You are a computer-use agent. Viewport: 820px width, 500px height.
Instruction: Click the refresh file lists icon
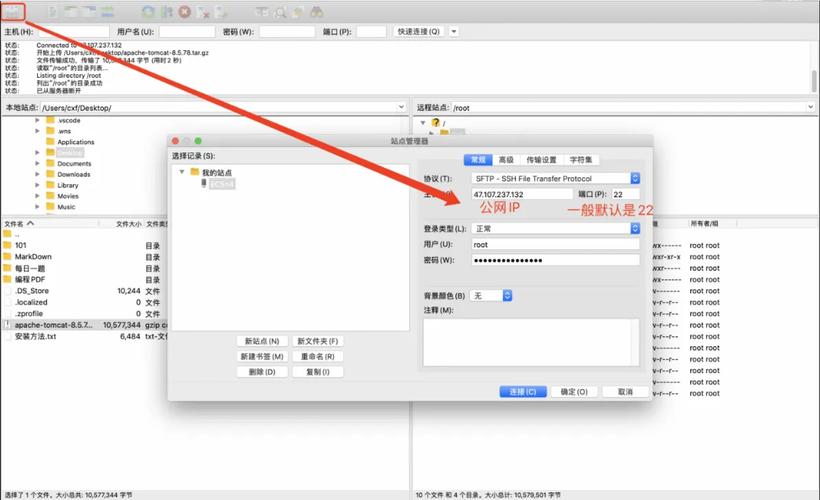tap(149, 12)
